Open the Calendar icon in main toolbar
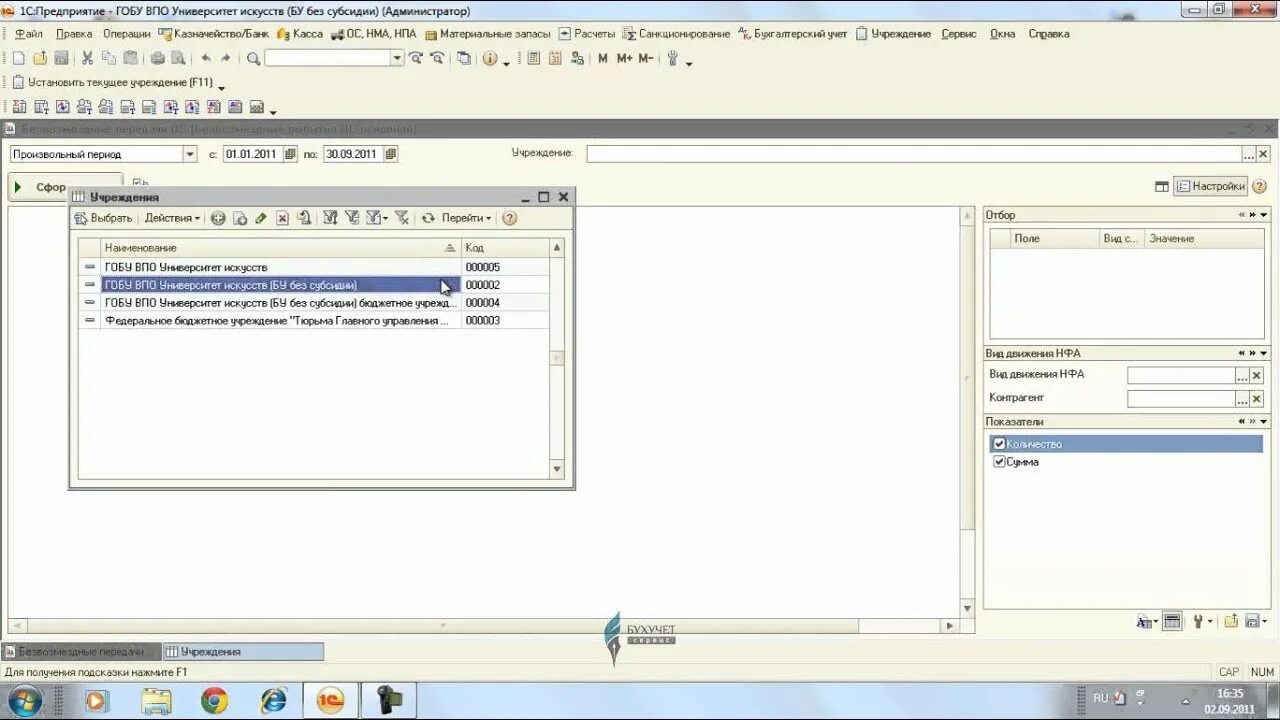 click(x=555, y=59)
